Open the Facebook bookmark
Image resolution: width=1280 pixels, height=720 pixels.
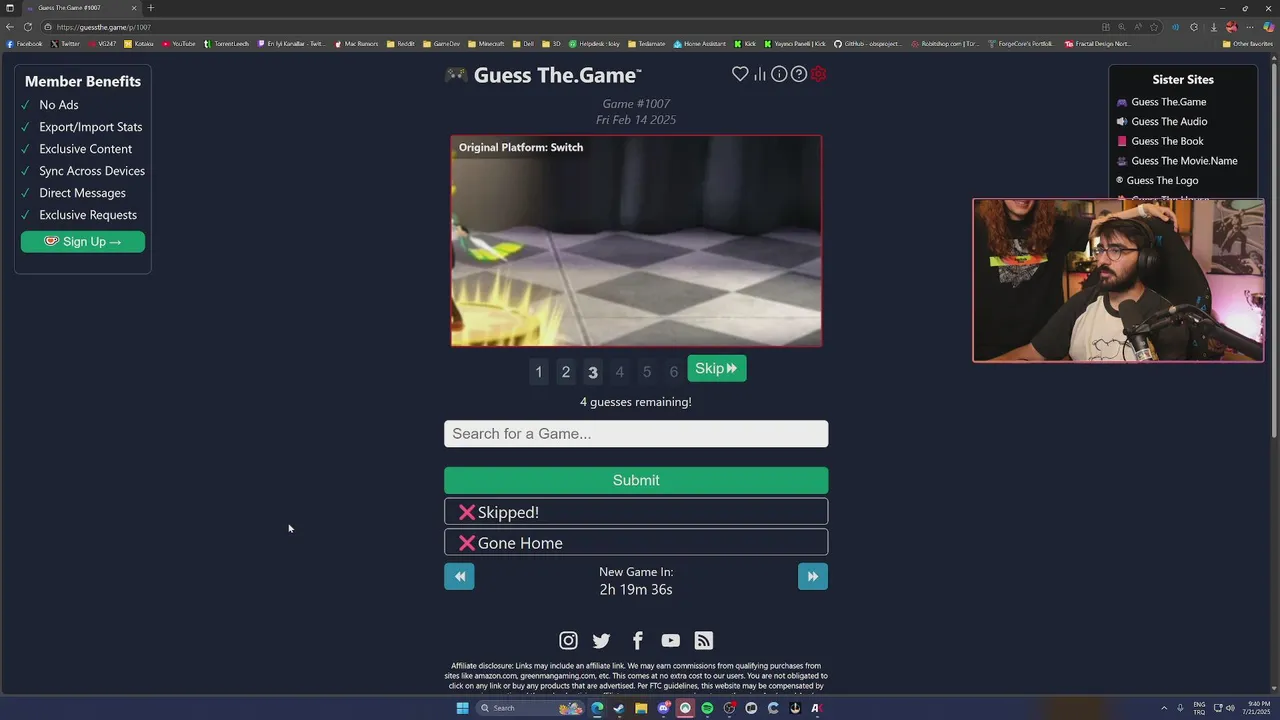tap(24, 44)
